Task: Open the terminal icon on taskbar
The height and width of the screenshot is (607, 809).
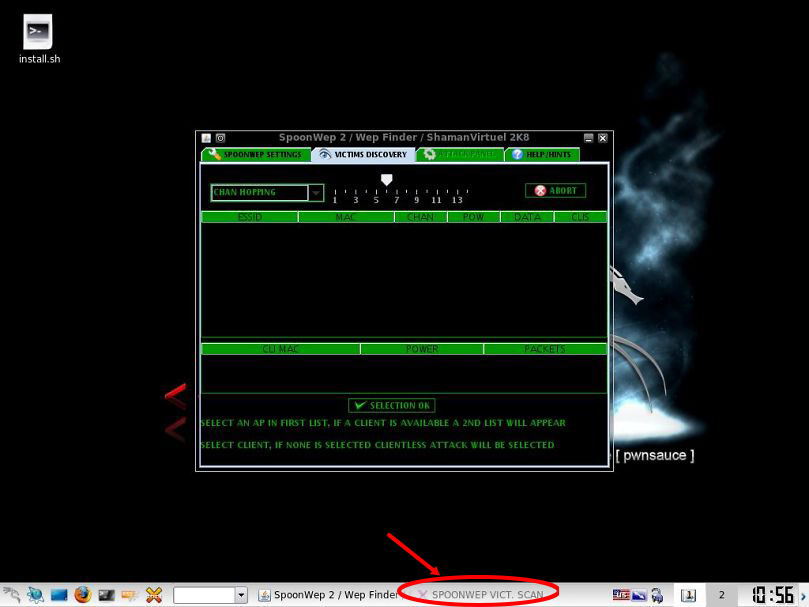Action: [x=106, y=595]
